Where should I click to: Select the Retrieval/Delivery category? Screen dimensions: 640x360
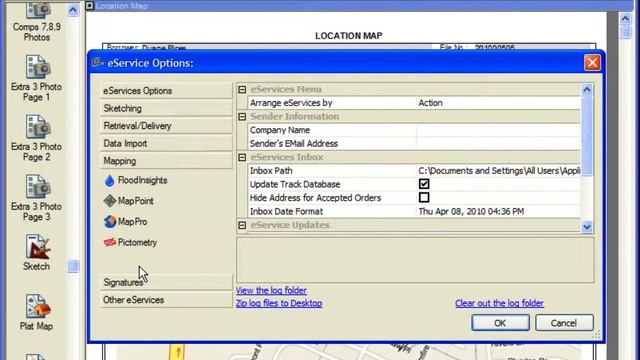point(166,126)
